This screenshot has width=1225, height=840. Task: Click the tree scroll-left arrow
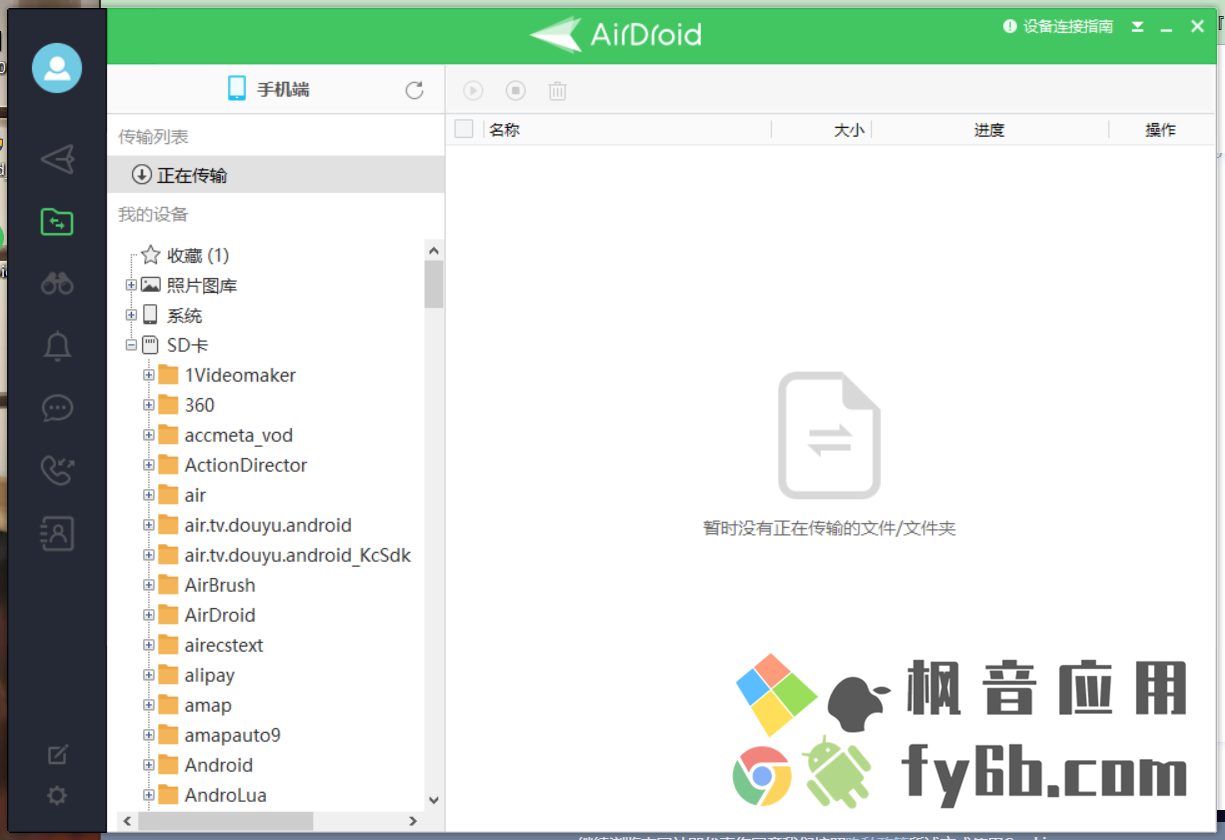(125, 821)
